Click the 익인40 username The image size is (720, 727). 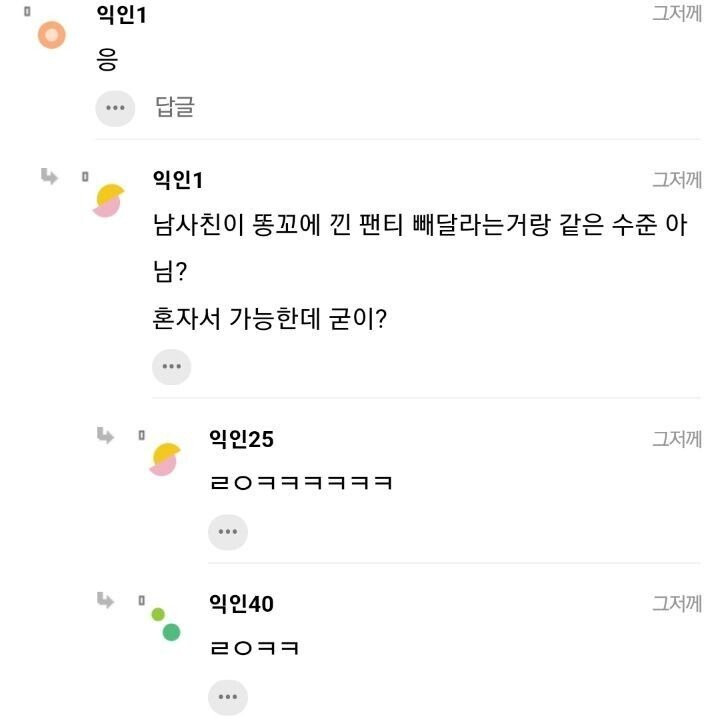click(241, 603)
